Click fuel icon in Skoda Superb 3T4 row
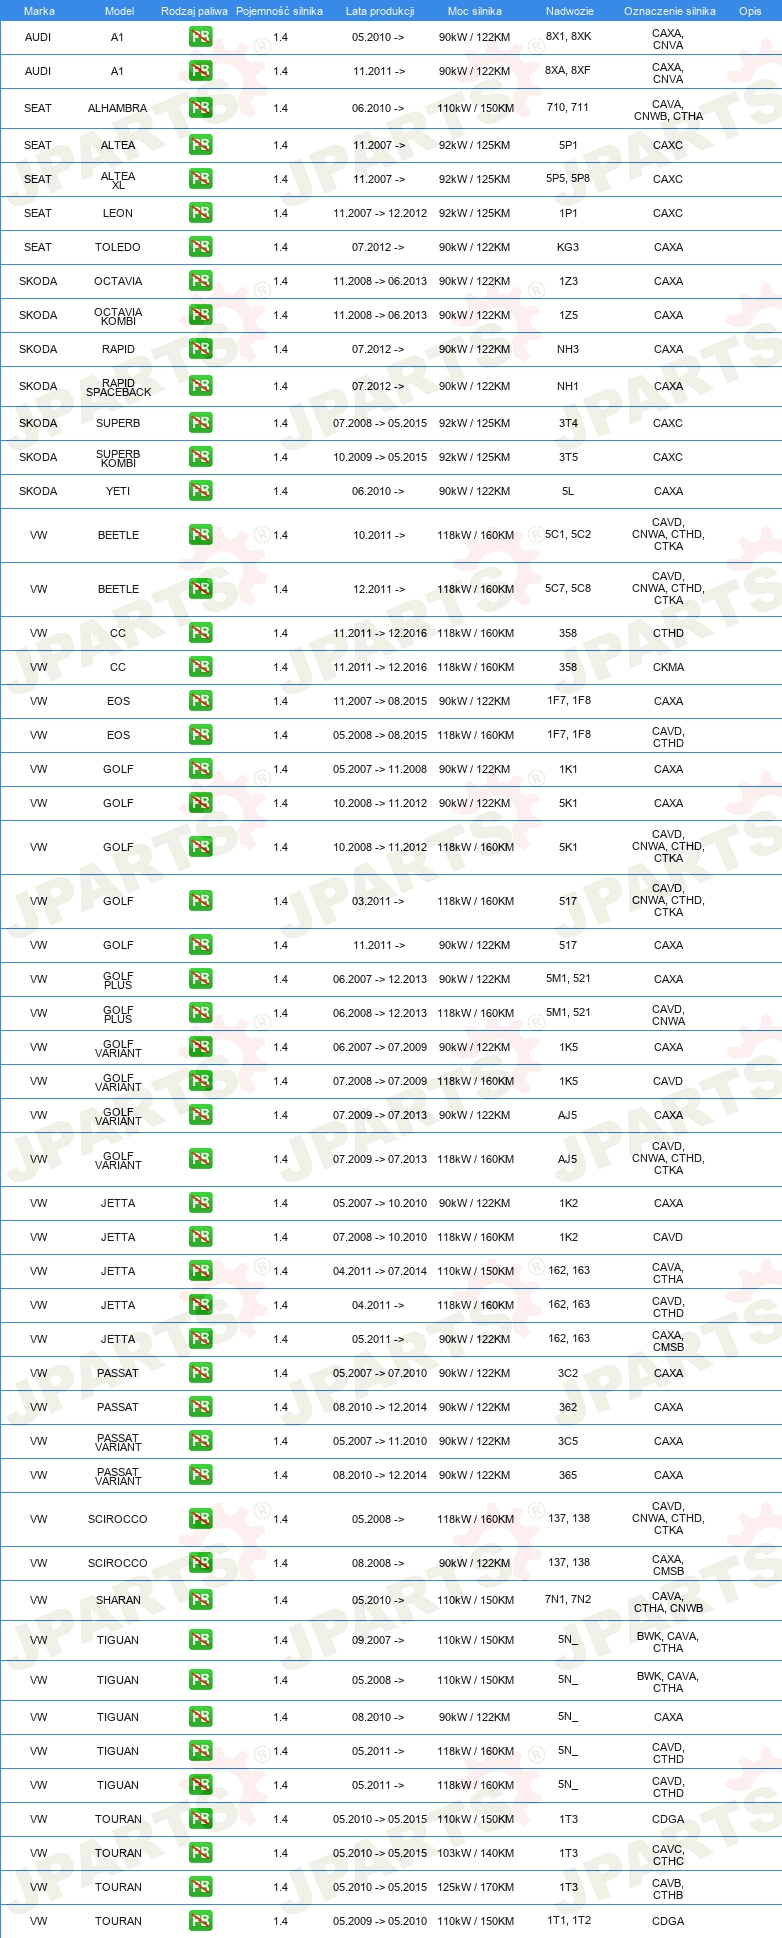Screen dimensions: 782x1938 pos(200,423)
